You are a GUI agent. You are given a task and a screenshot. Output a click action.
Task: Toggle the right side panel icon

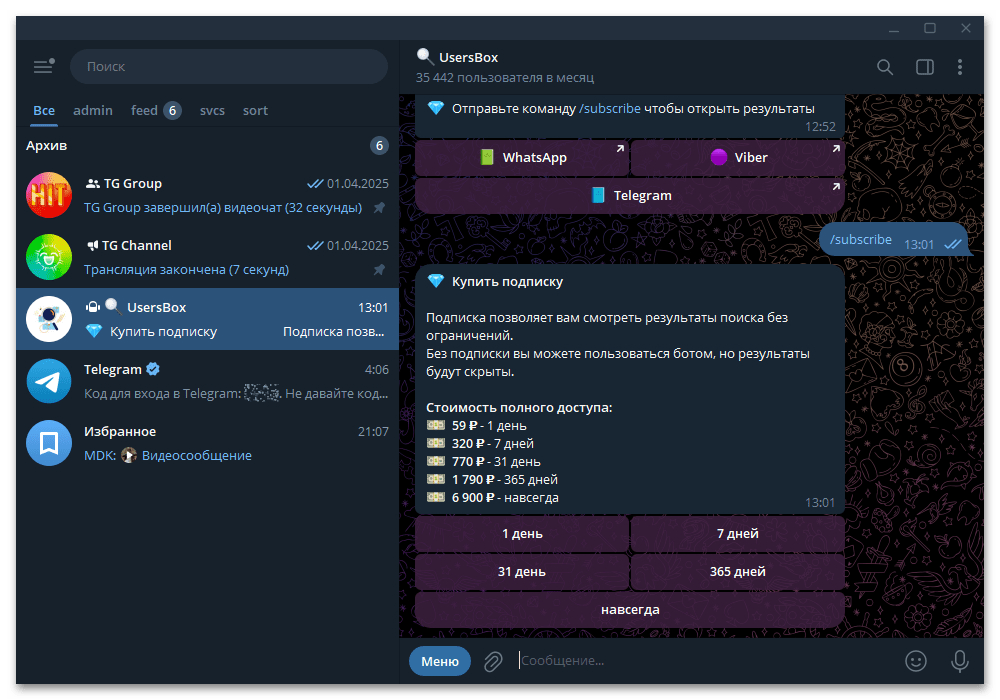[x=925, y=67]
